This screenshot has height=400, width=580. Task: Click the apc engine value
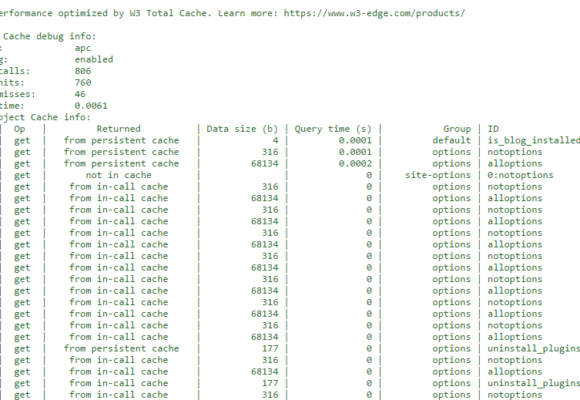[x=82, y=48]
